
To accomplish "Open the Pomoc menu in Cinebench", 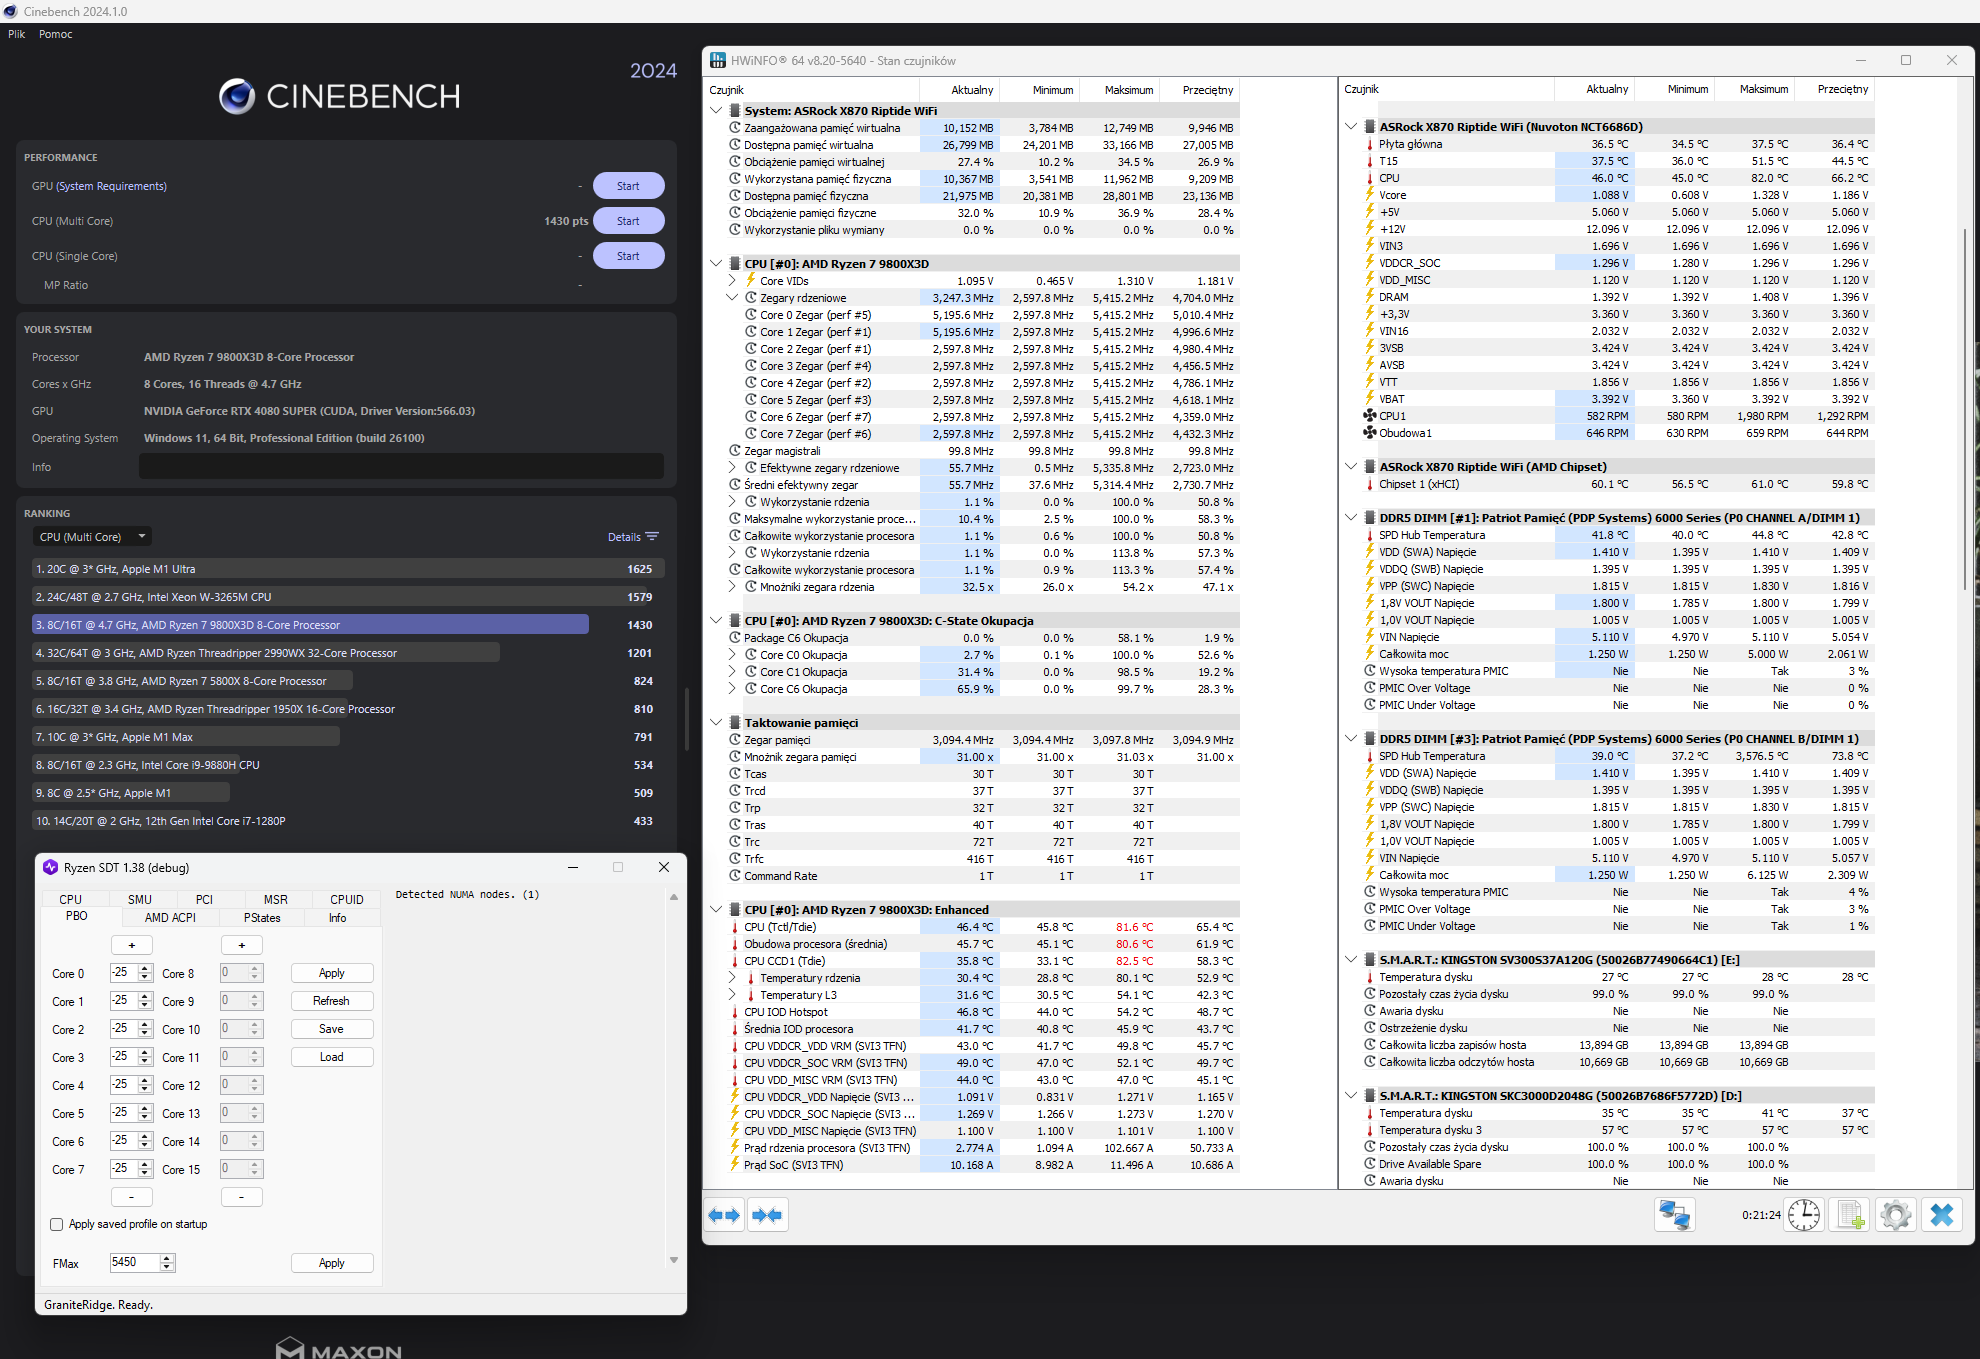I will click(x=56, y=34).
